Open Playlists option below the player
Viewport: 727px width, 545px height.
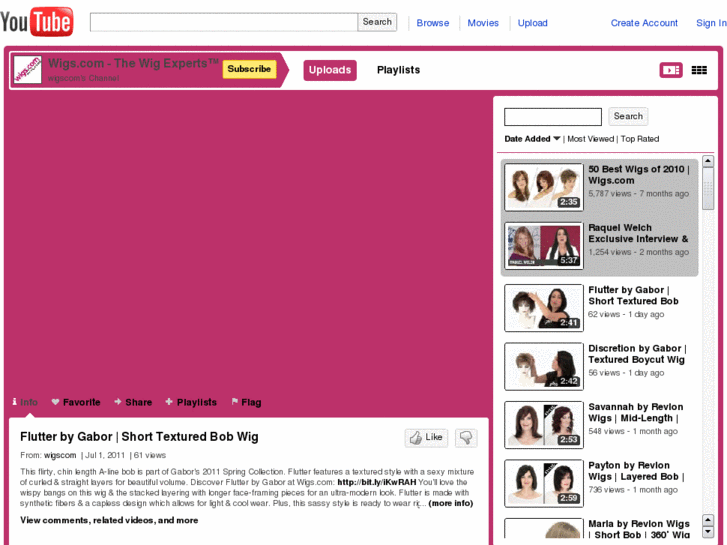coord(191,402)
